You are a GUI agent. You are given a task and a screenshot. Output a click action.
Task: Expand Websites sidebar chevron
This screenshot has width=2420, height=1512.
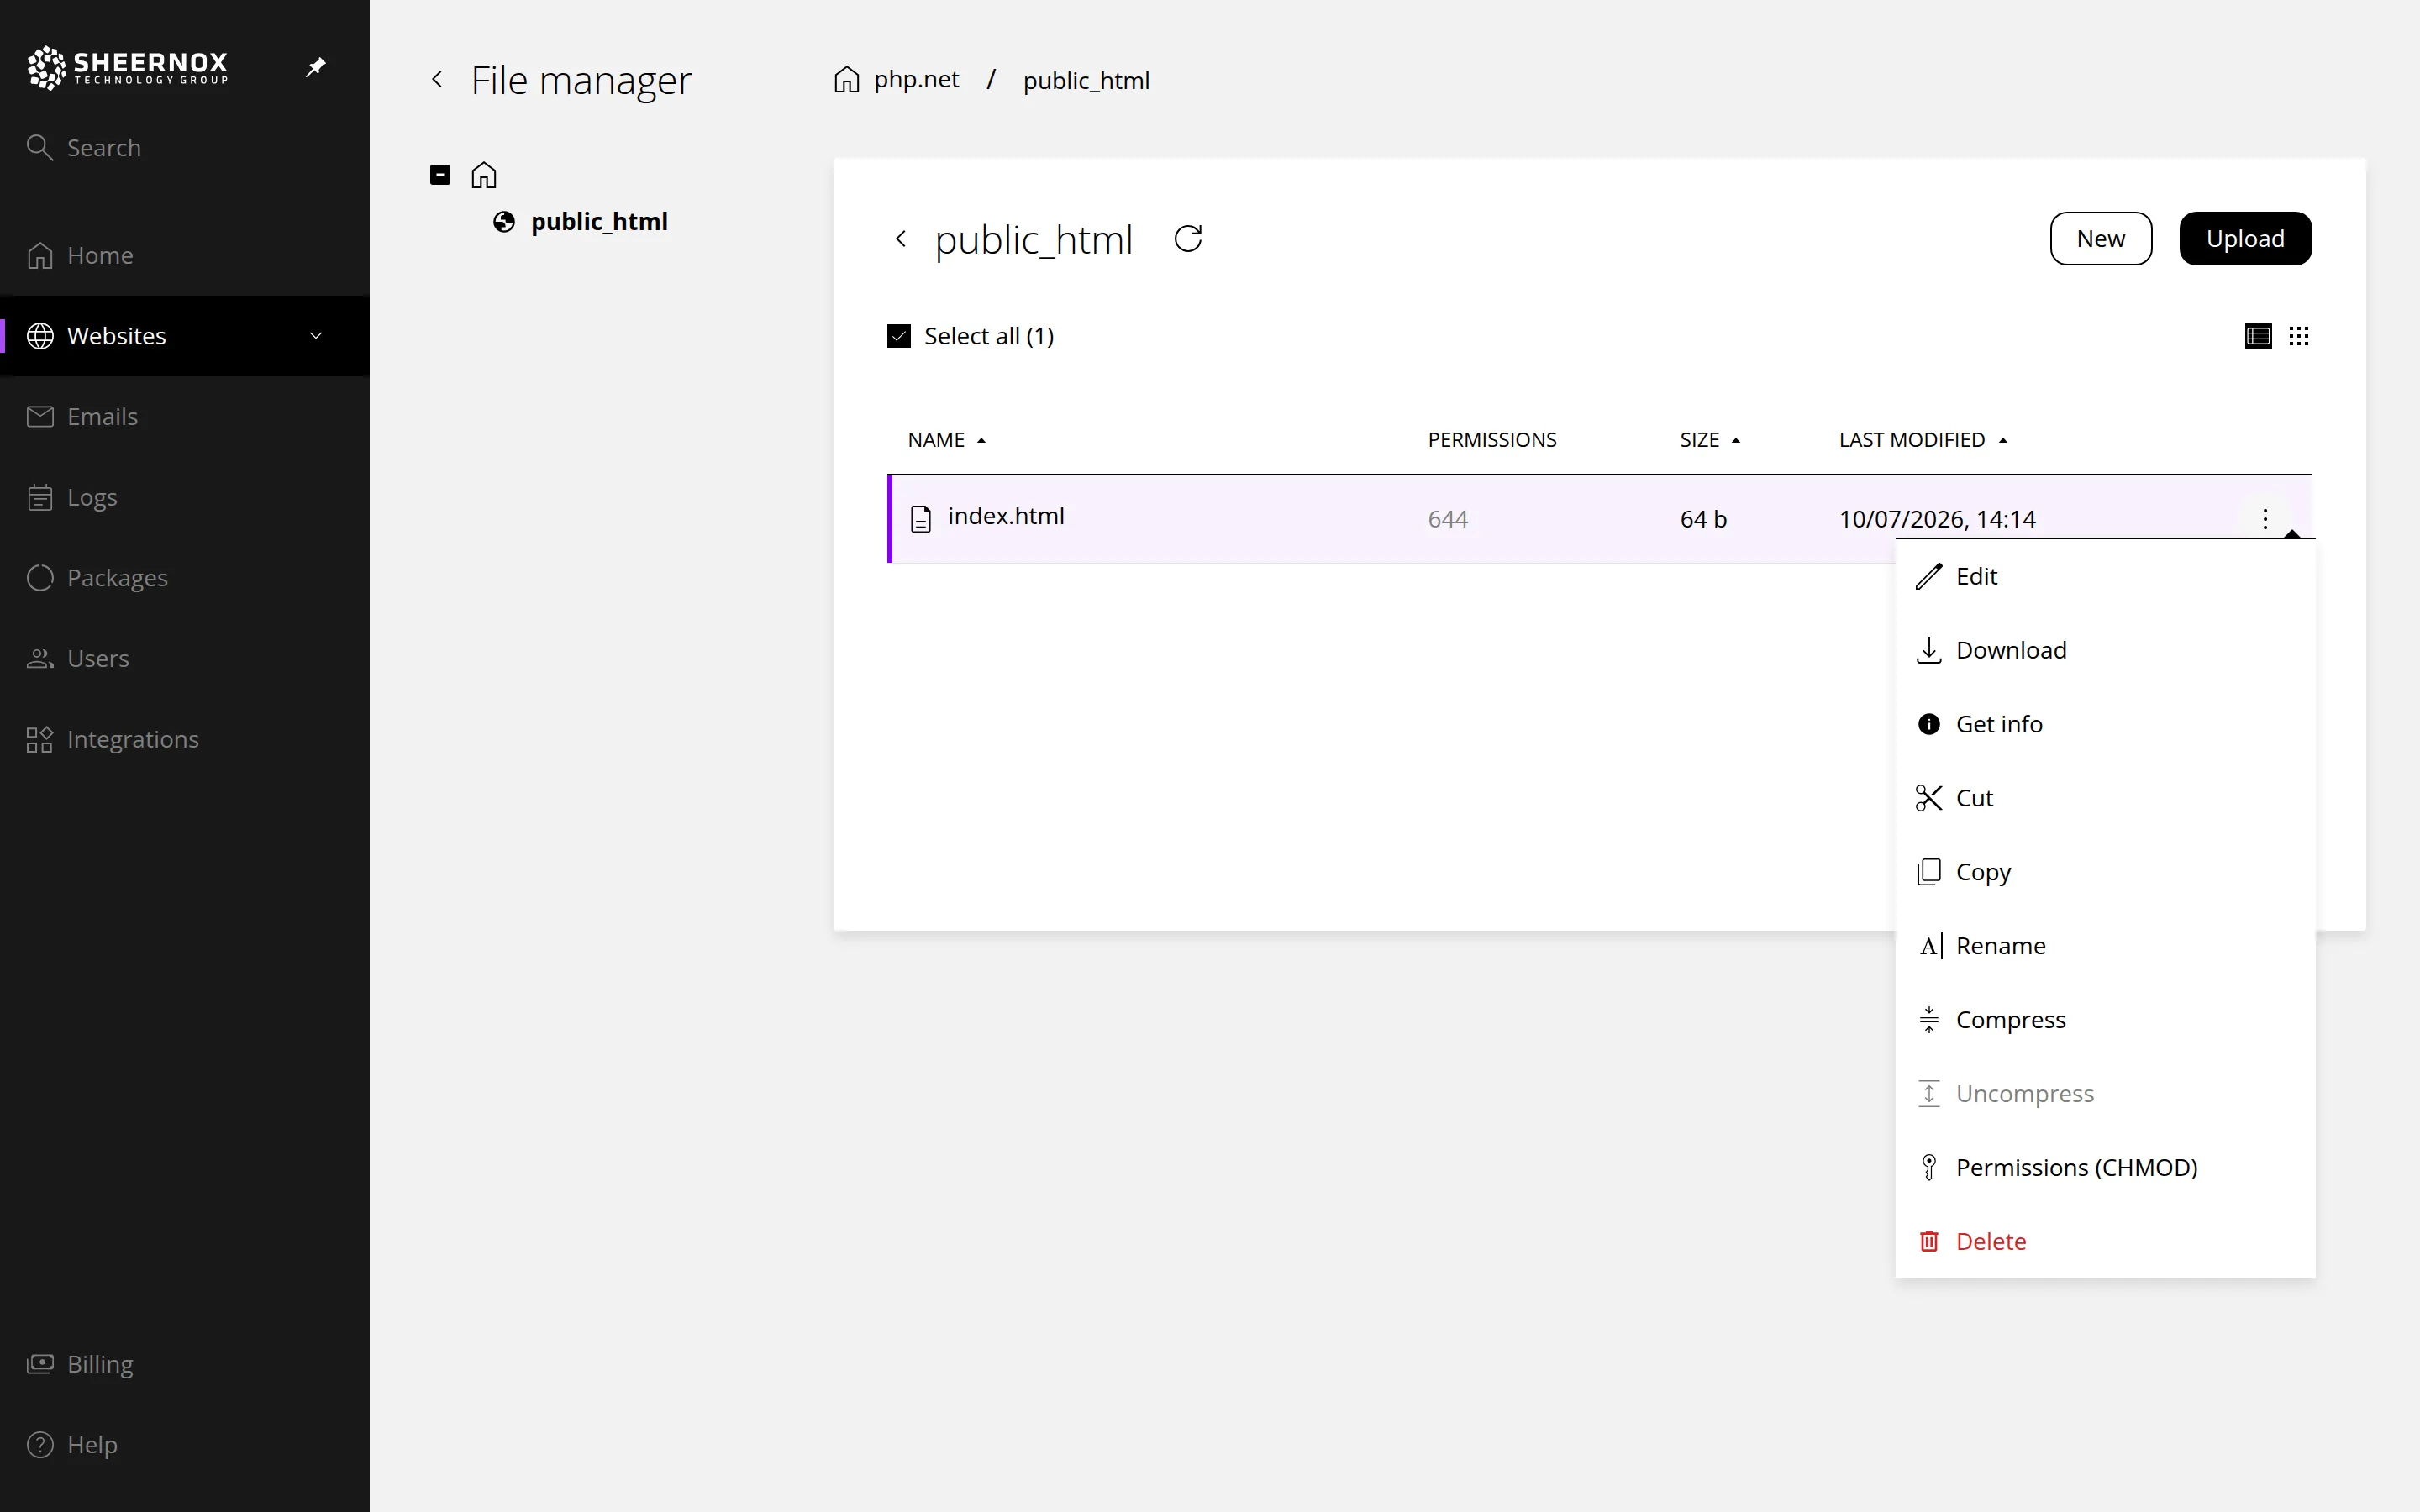pyautogui.click(x=316, y=336)
